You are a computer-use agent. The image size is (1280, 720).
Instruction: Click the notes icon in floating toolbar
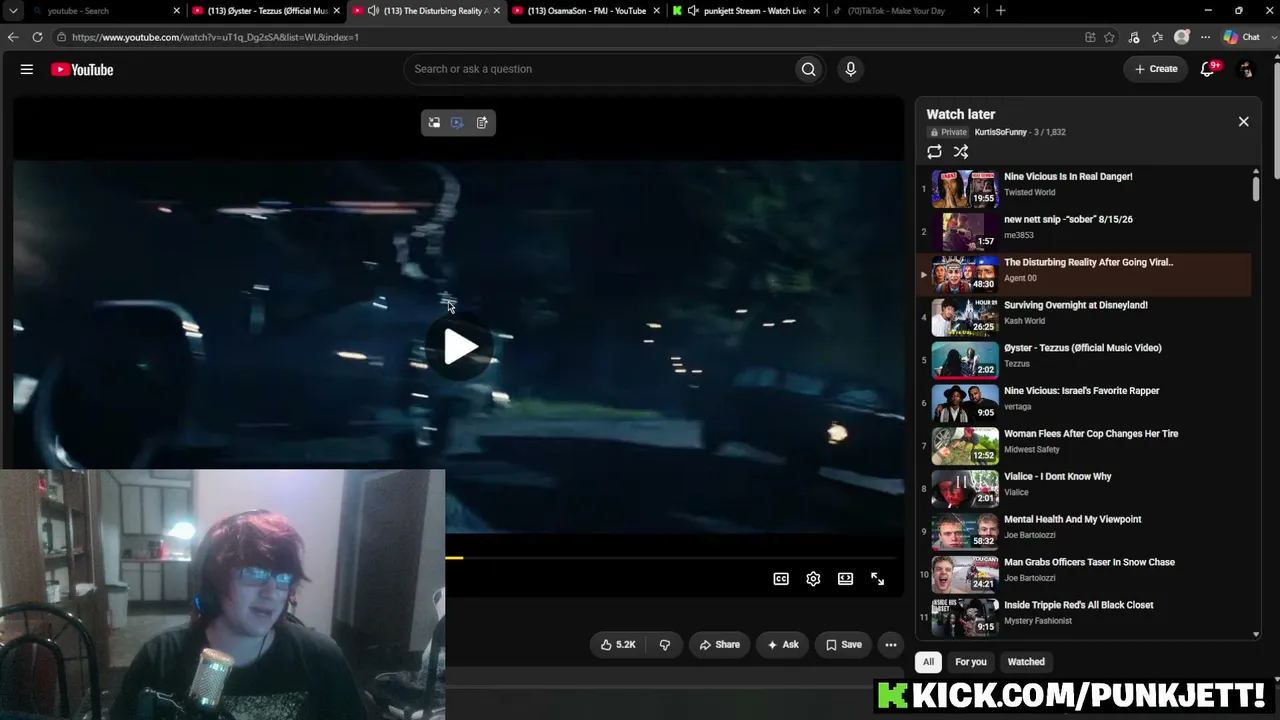pyautogui.click(x=482, y=123)
